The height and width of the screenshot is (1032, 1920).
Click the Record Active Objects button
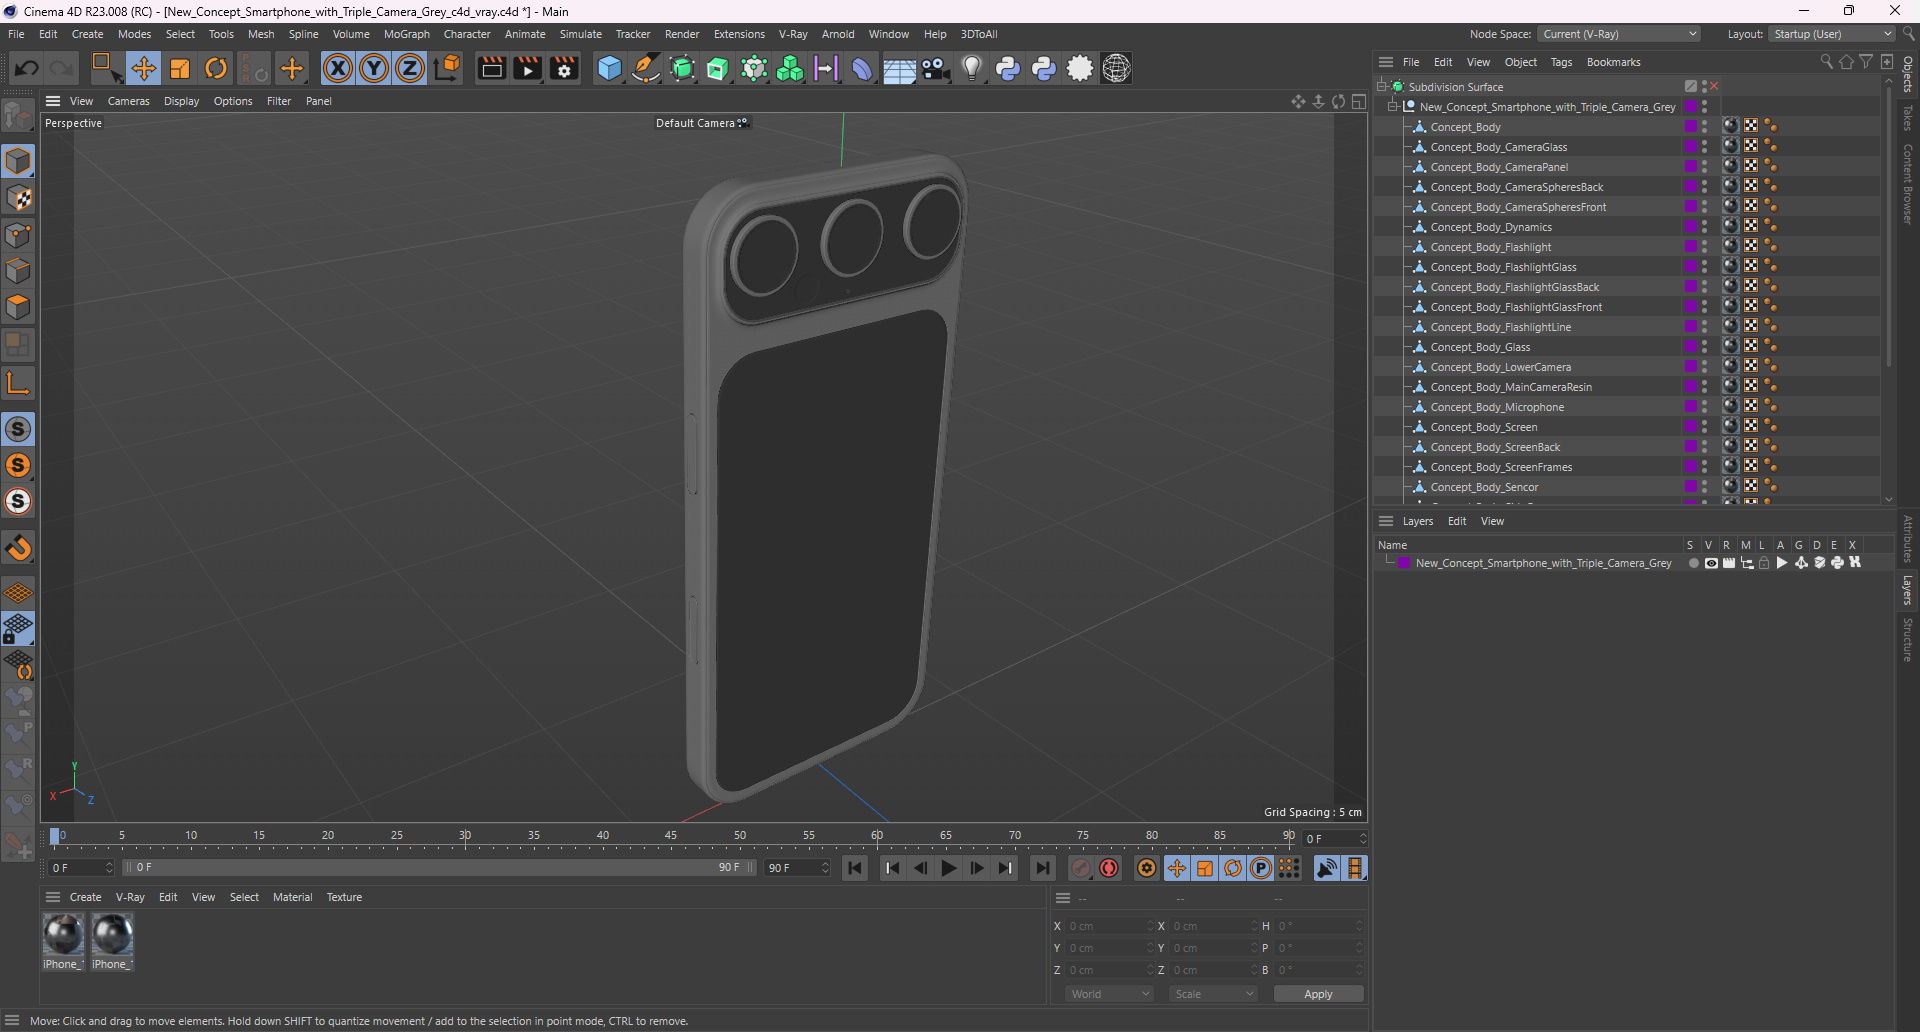pos(1080,868)
